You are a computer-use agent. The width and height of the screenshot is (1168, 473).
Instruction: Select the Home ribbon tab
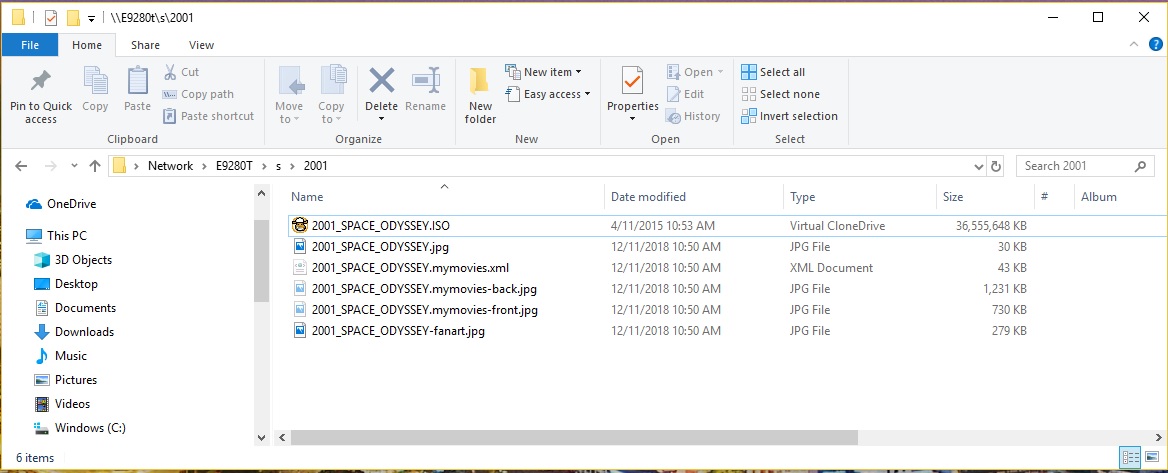(x=86, y=45)
